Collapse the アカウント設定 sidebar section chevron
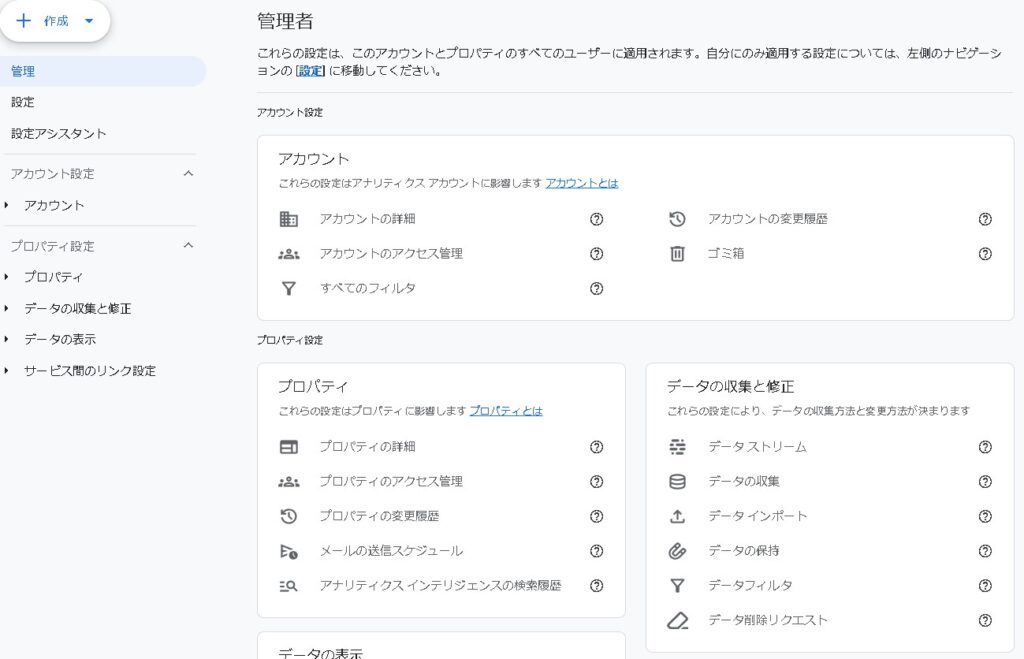 click(x=188, y=174)
